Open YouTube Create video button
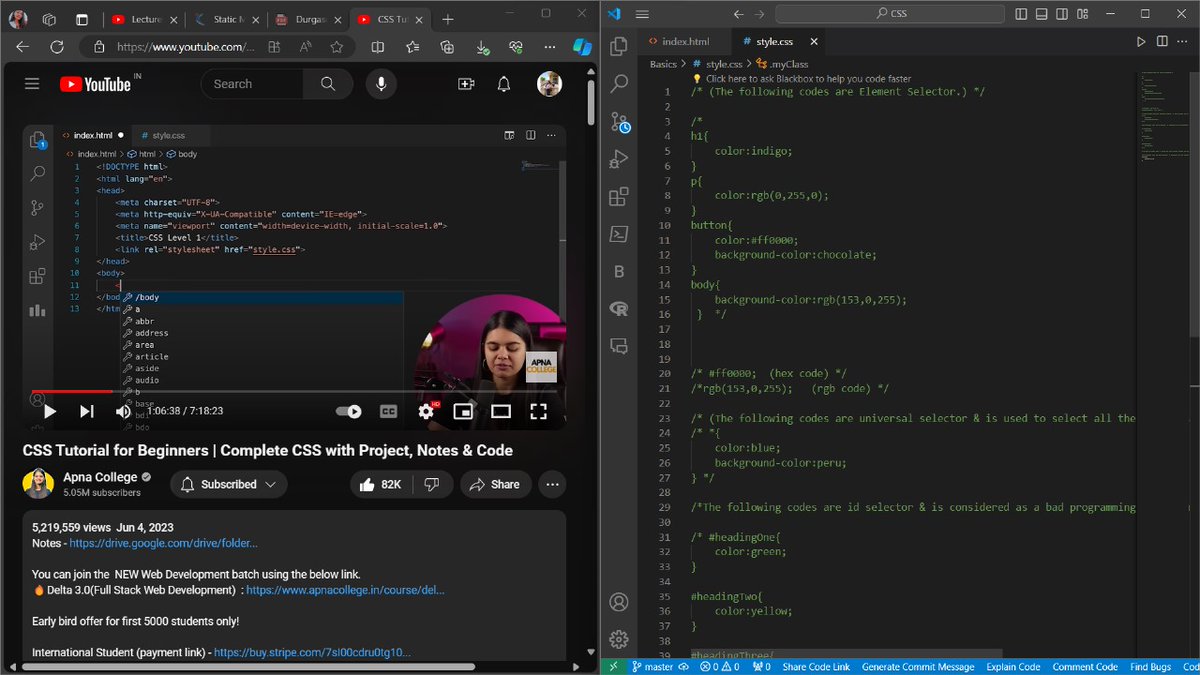 [466, 84]
